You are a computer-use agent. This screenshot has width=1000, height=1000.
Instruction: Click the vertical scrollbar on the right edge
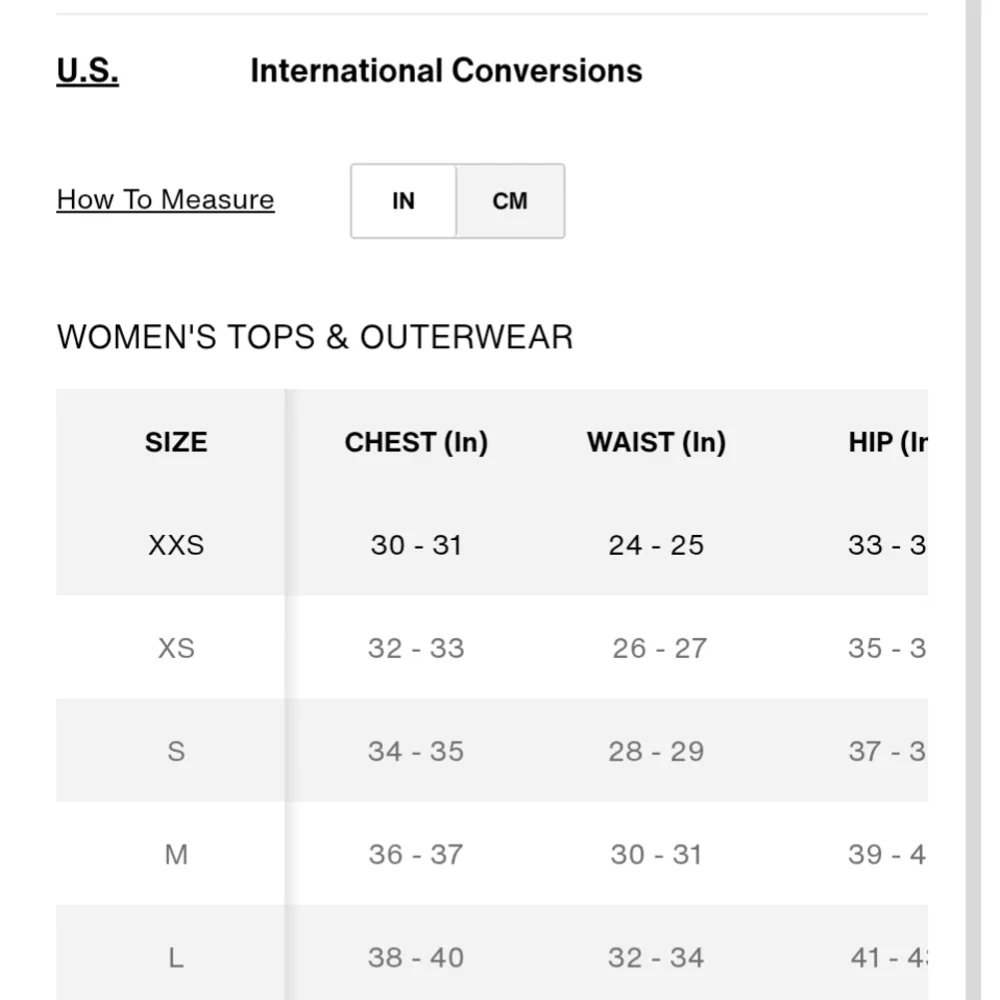coord(973,500)
